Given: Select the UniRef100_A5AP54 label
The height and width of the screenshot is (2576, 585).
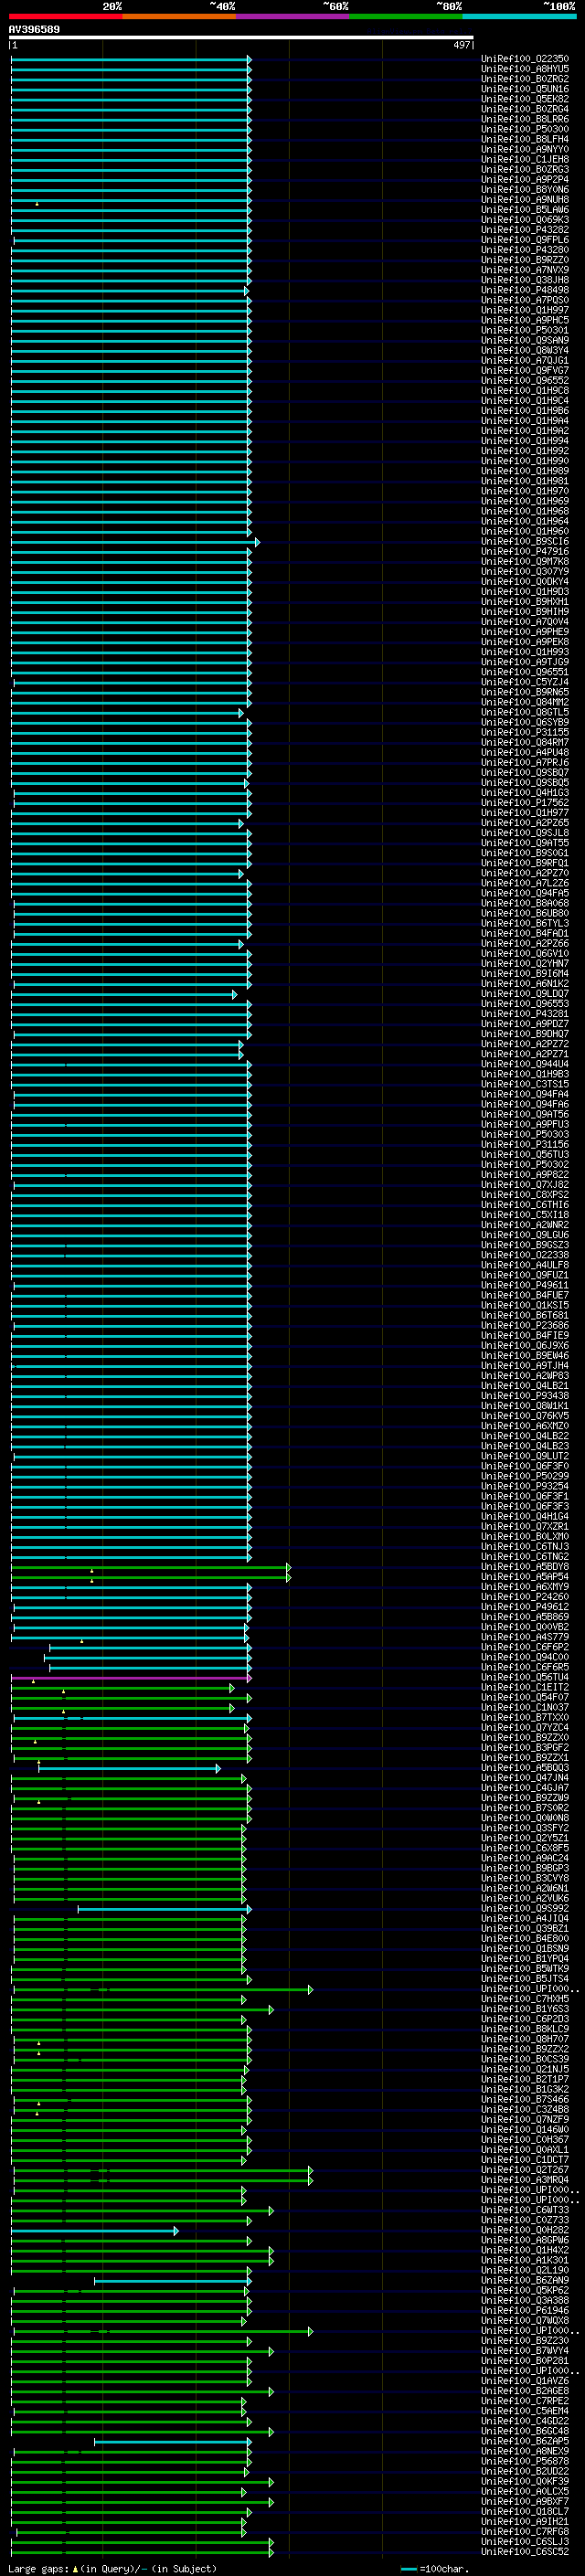Looking at the screenshot, I should (525, 1577).
